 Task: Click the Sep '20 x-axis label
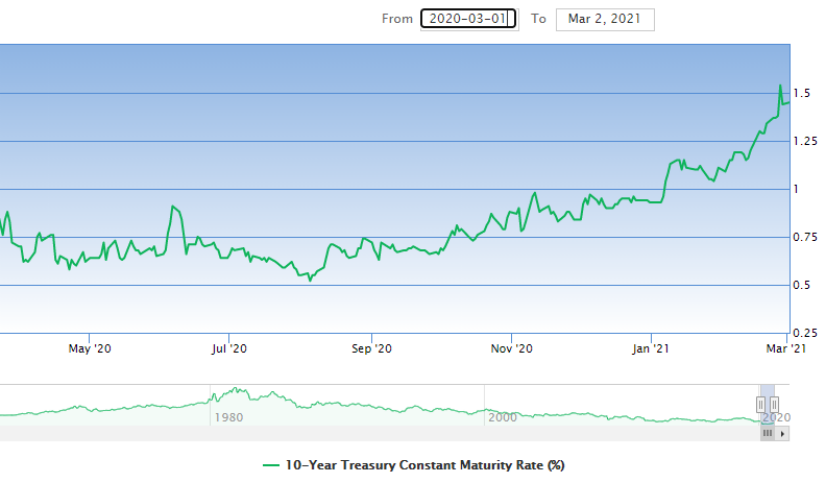tap(370, 348)
